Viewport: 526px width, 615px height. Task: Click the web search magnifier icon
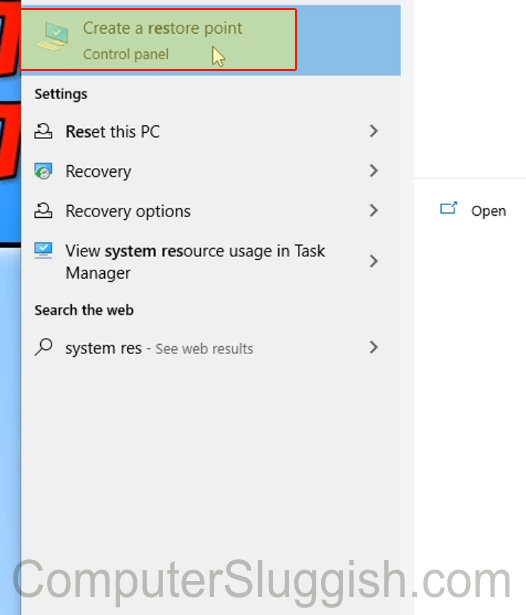pyautogui.click(x=44, y=347)
